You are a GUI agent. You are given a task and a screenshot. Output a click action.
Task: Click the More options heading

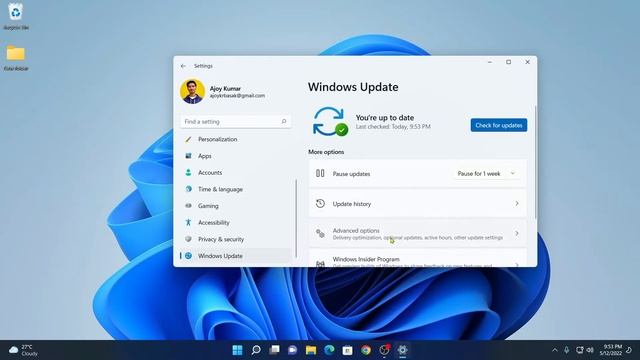[x=326, y=152]
